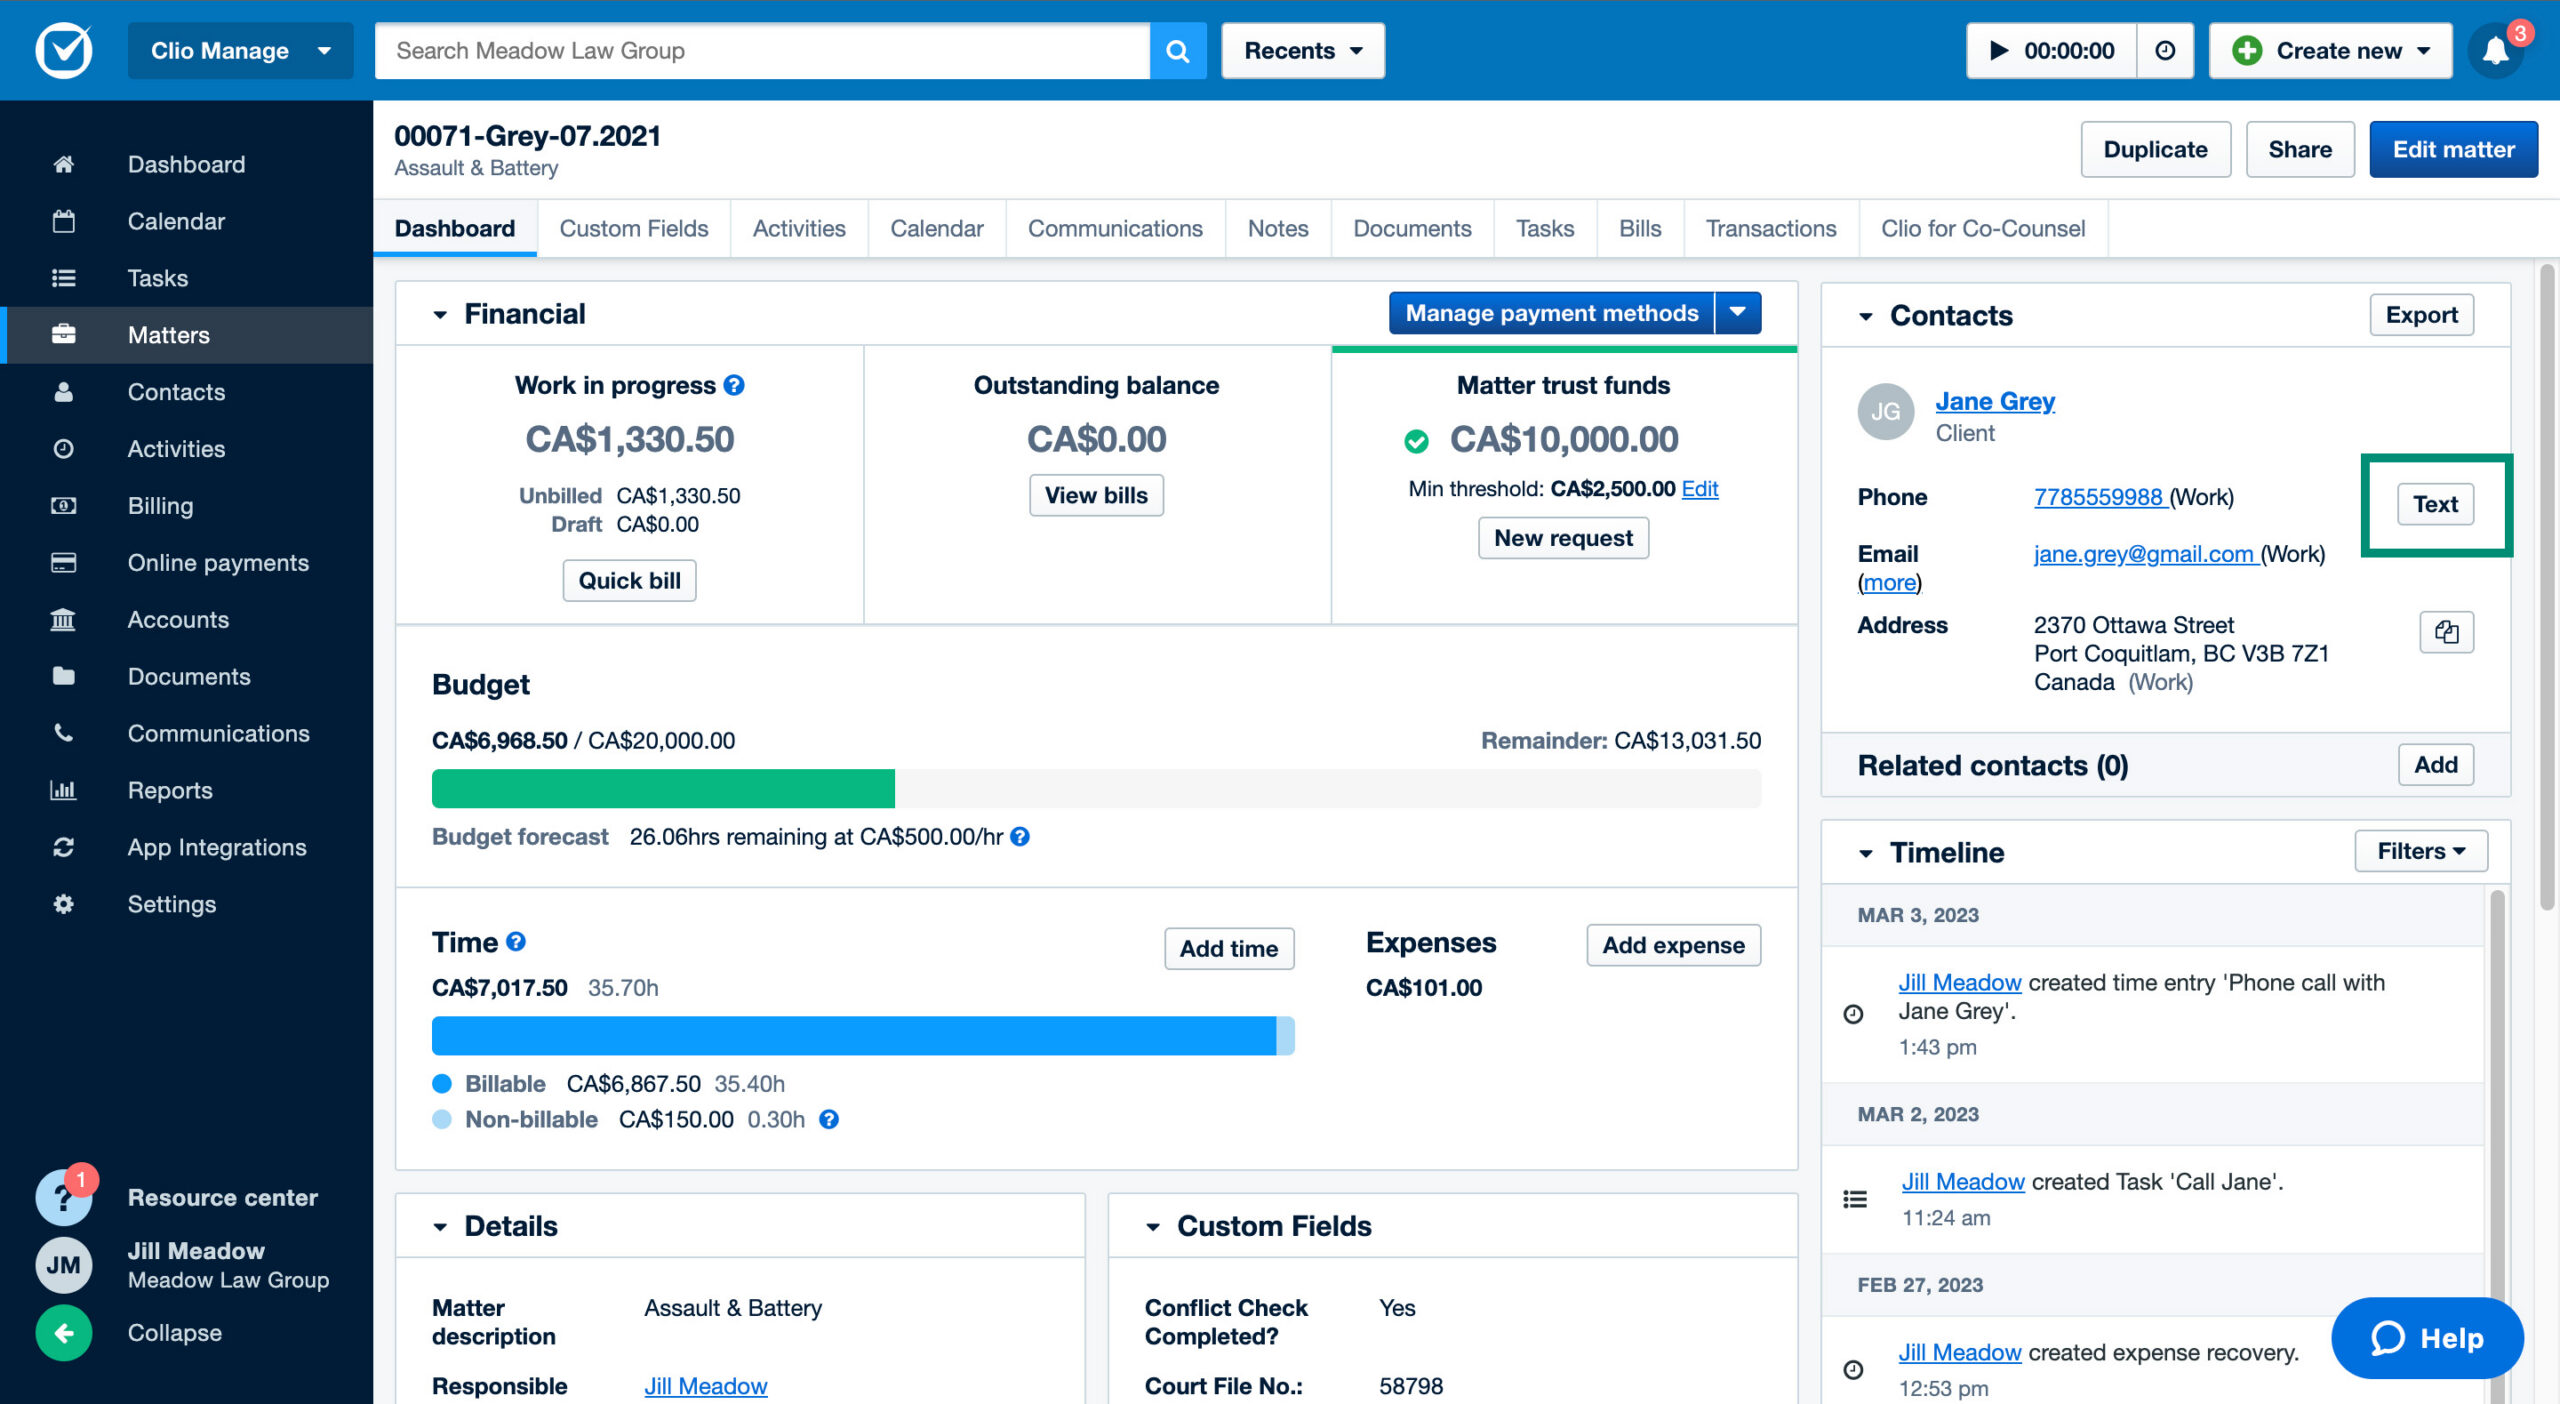The height and width of the screenshot is (1404, 2560).
Task: Switch to the matter Activities tab
Action: (x=799, y=228)
